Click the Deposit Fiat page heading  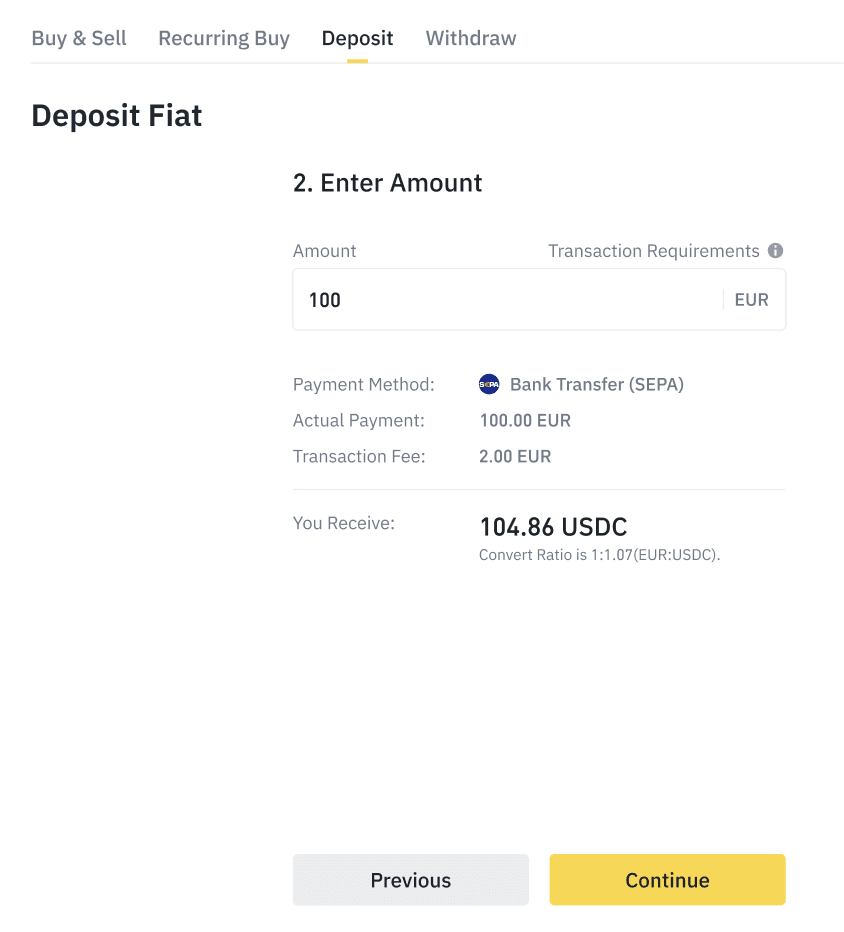tap(117, 116)
